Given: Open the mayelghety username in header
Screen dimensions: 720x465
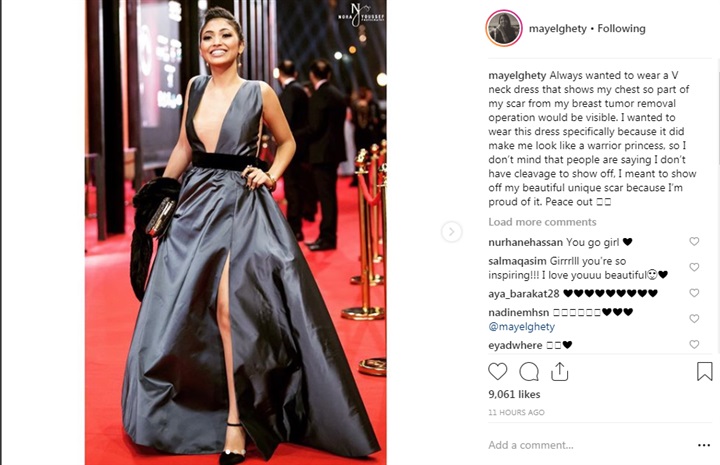Looking at the screenshot, I should 557,29.
